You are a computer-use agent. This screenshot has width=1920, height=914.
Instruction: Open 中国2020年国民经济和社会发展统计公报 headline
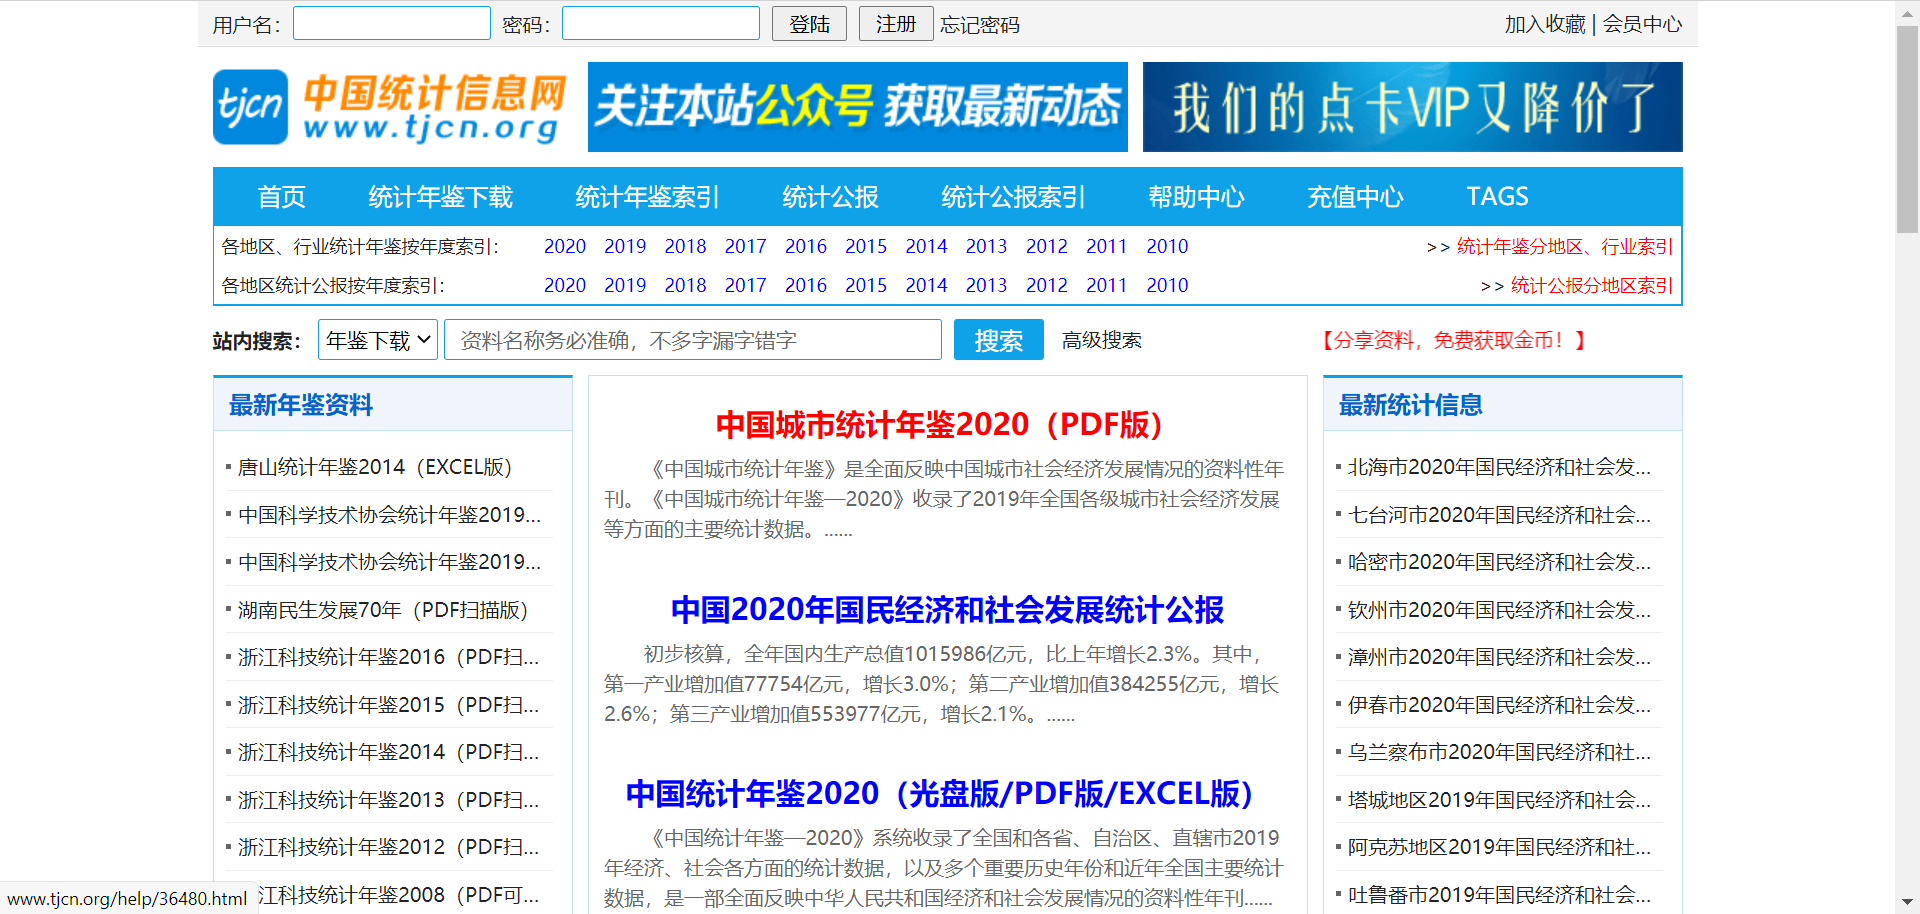click(x=947, y=610)
